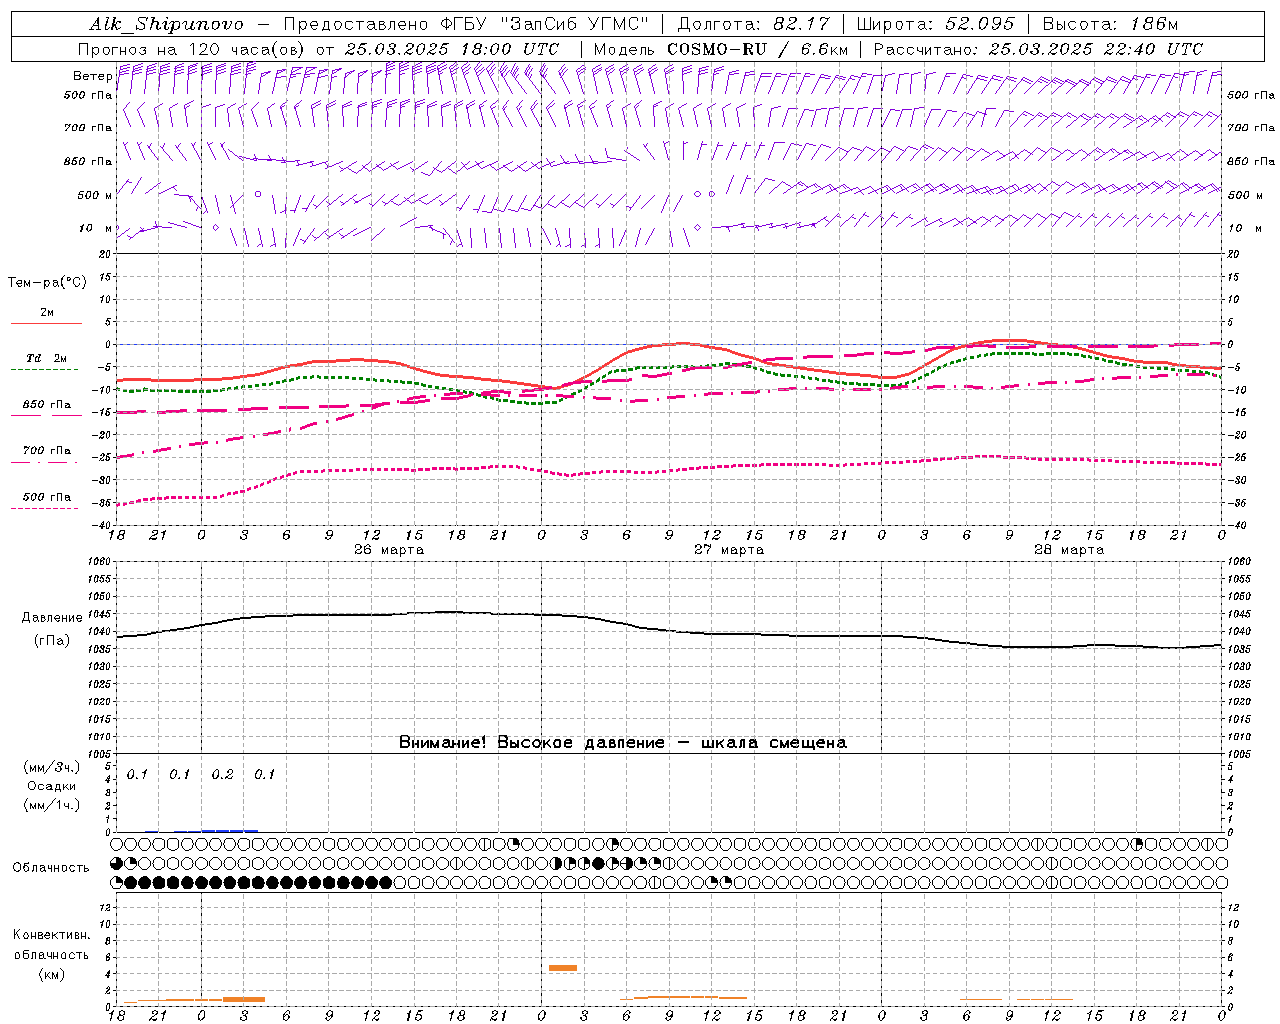Click the tall orange convective bar near 27 марта
This screenshot has height=1024, width=1280.
tap(563, 968)
